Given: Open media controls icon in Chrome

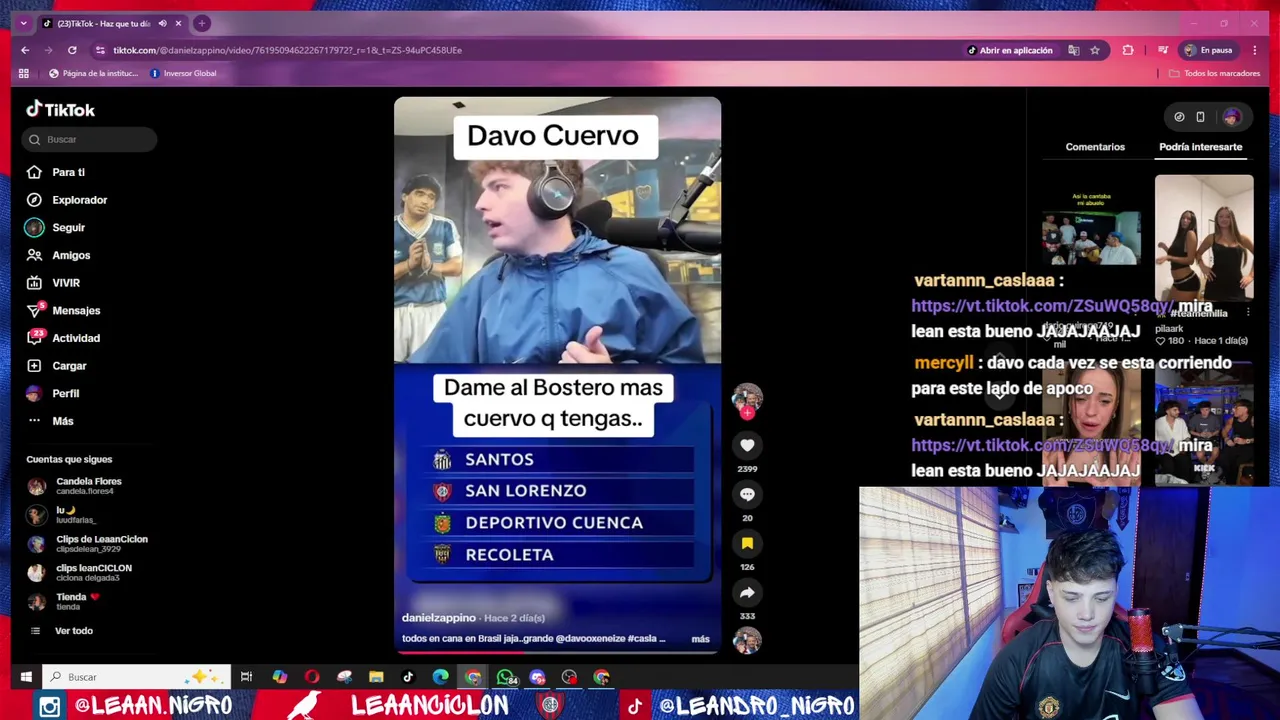Looking at the screenshot, I should (x=1162, y=50).
